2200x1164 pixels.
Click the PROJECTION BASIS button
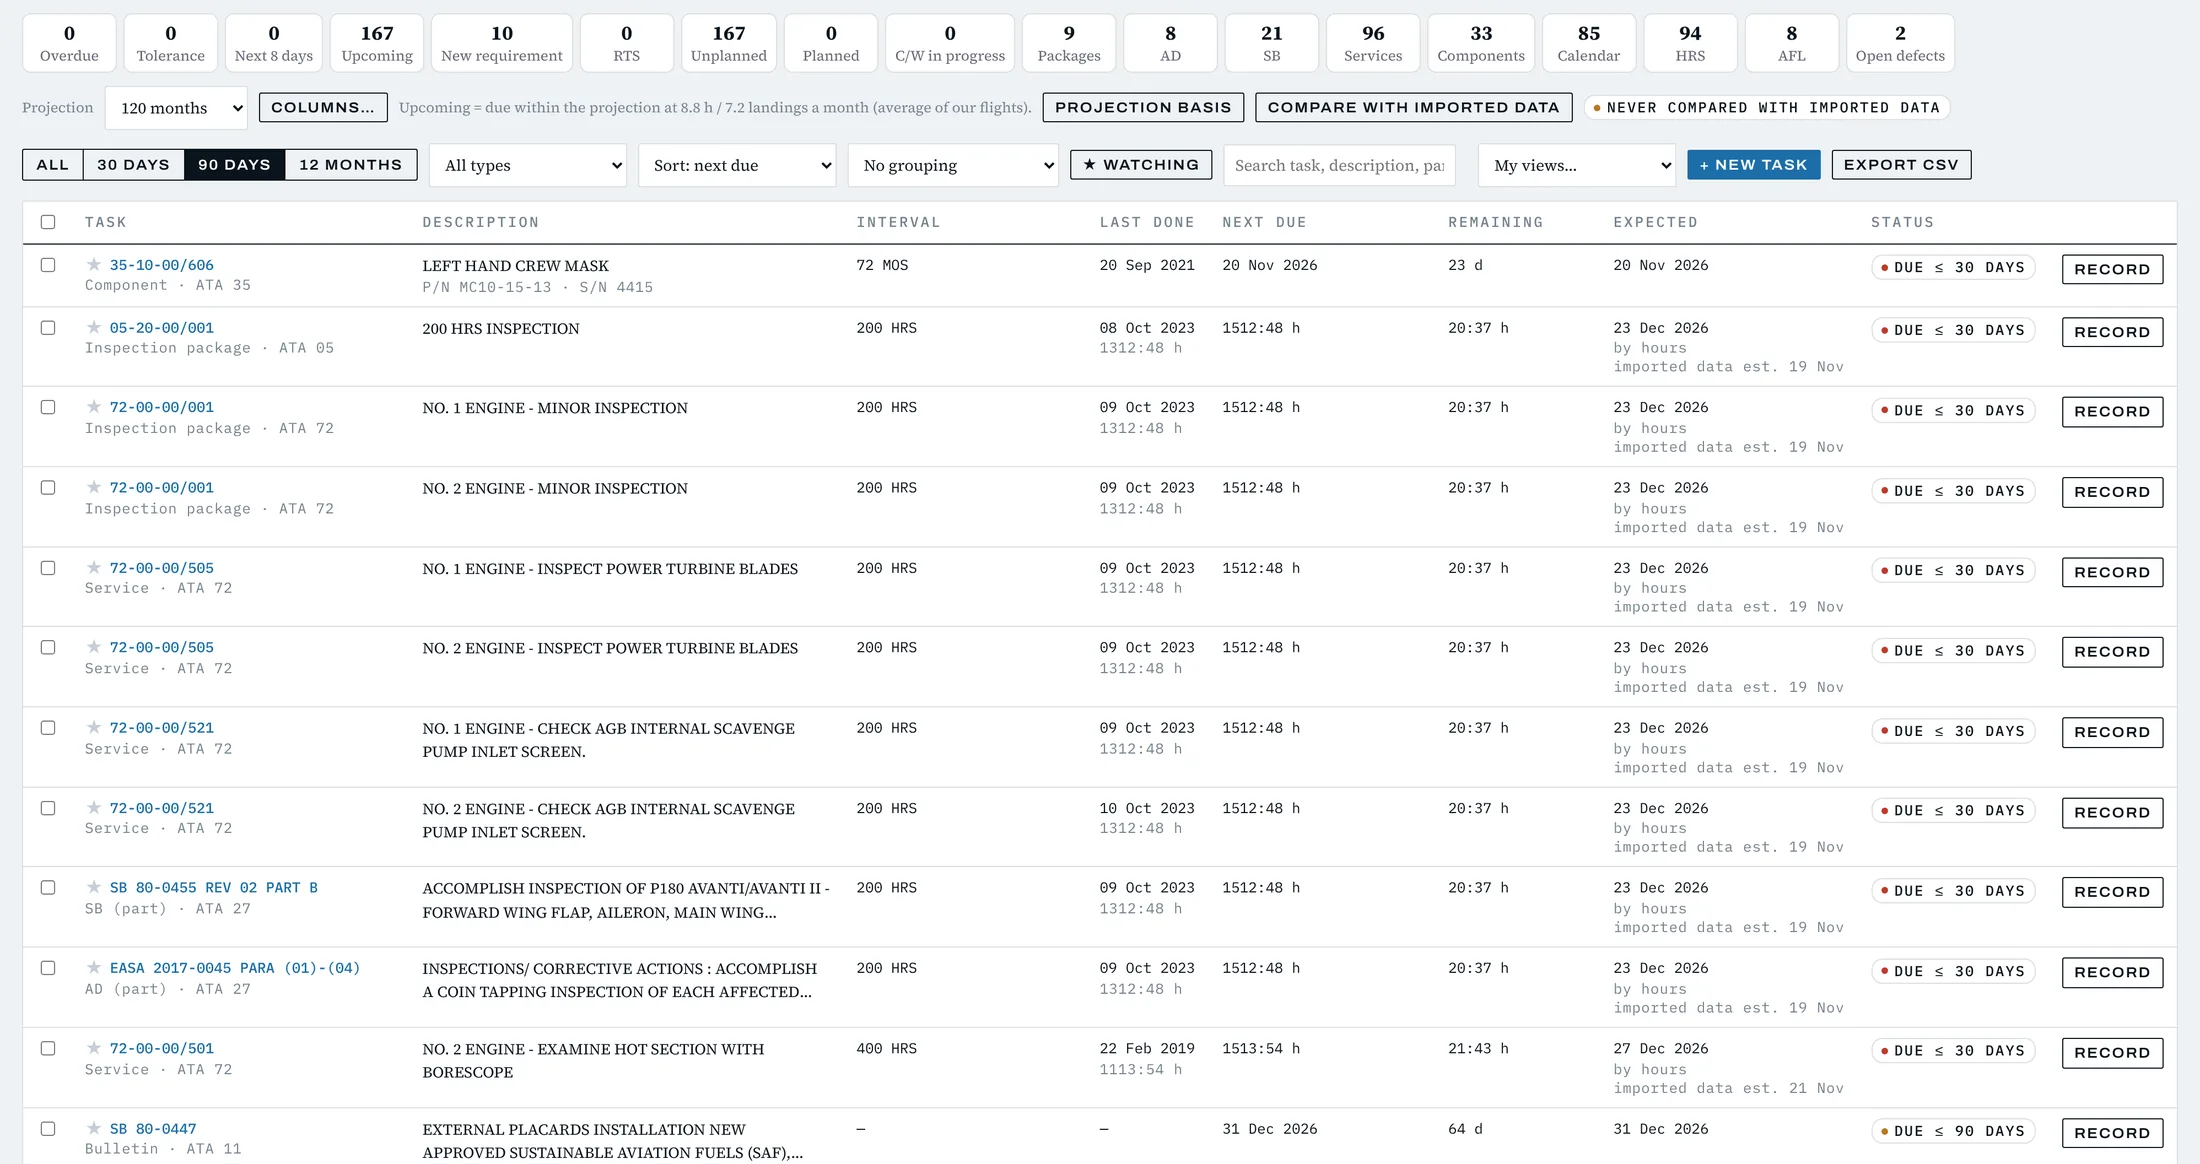coord(1143,108)
